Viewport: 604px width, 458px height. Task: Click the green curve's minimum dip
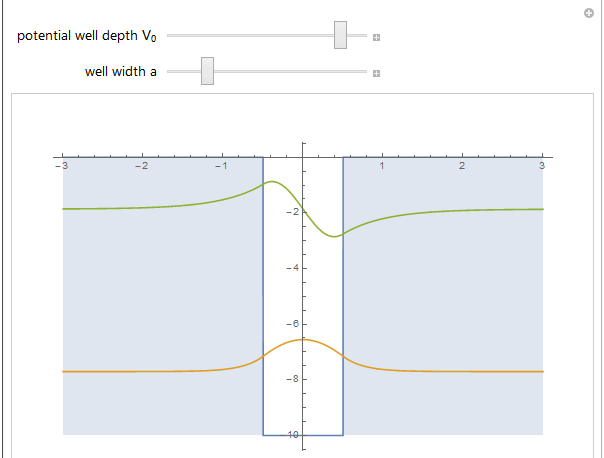[336, 236]
